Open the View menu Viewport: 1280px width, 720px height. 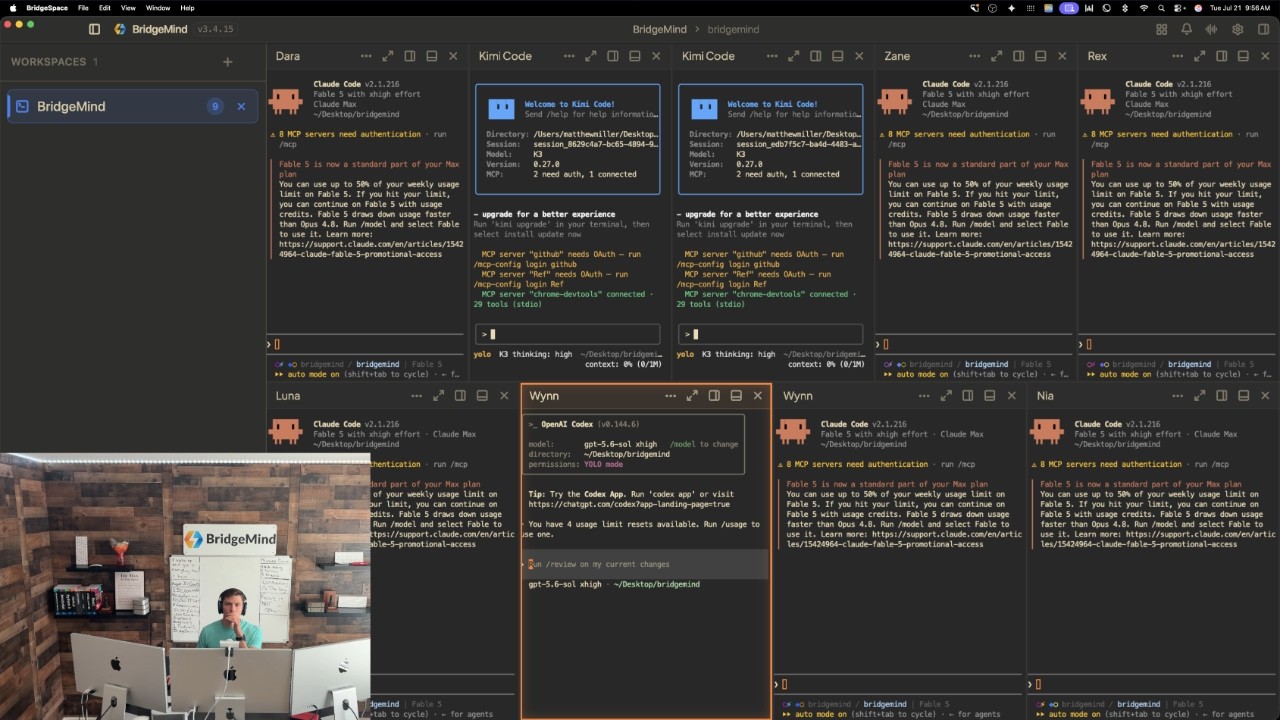[128, 7]
